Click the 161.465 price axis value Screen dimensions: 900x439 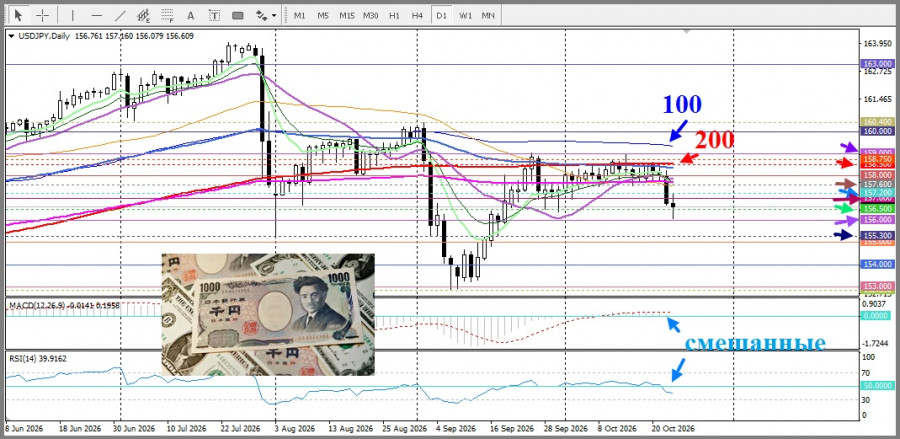[878, 100]
